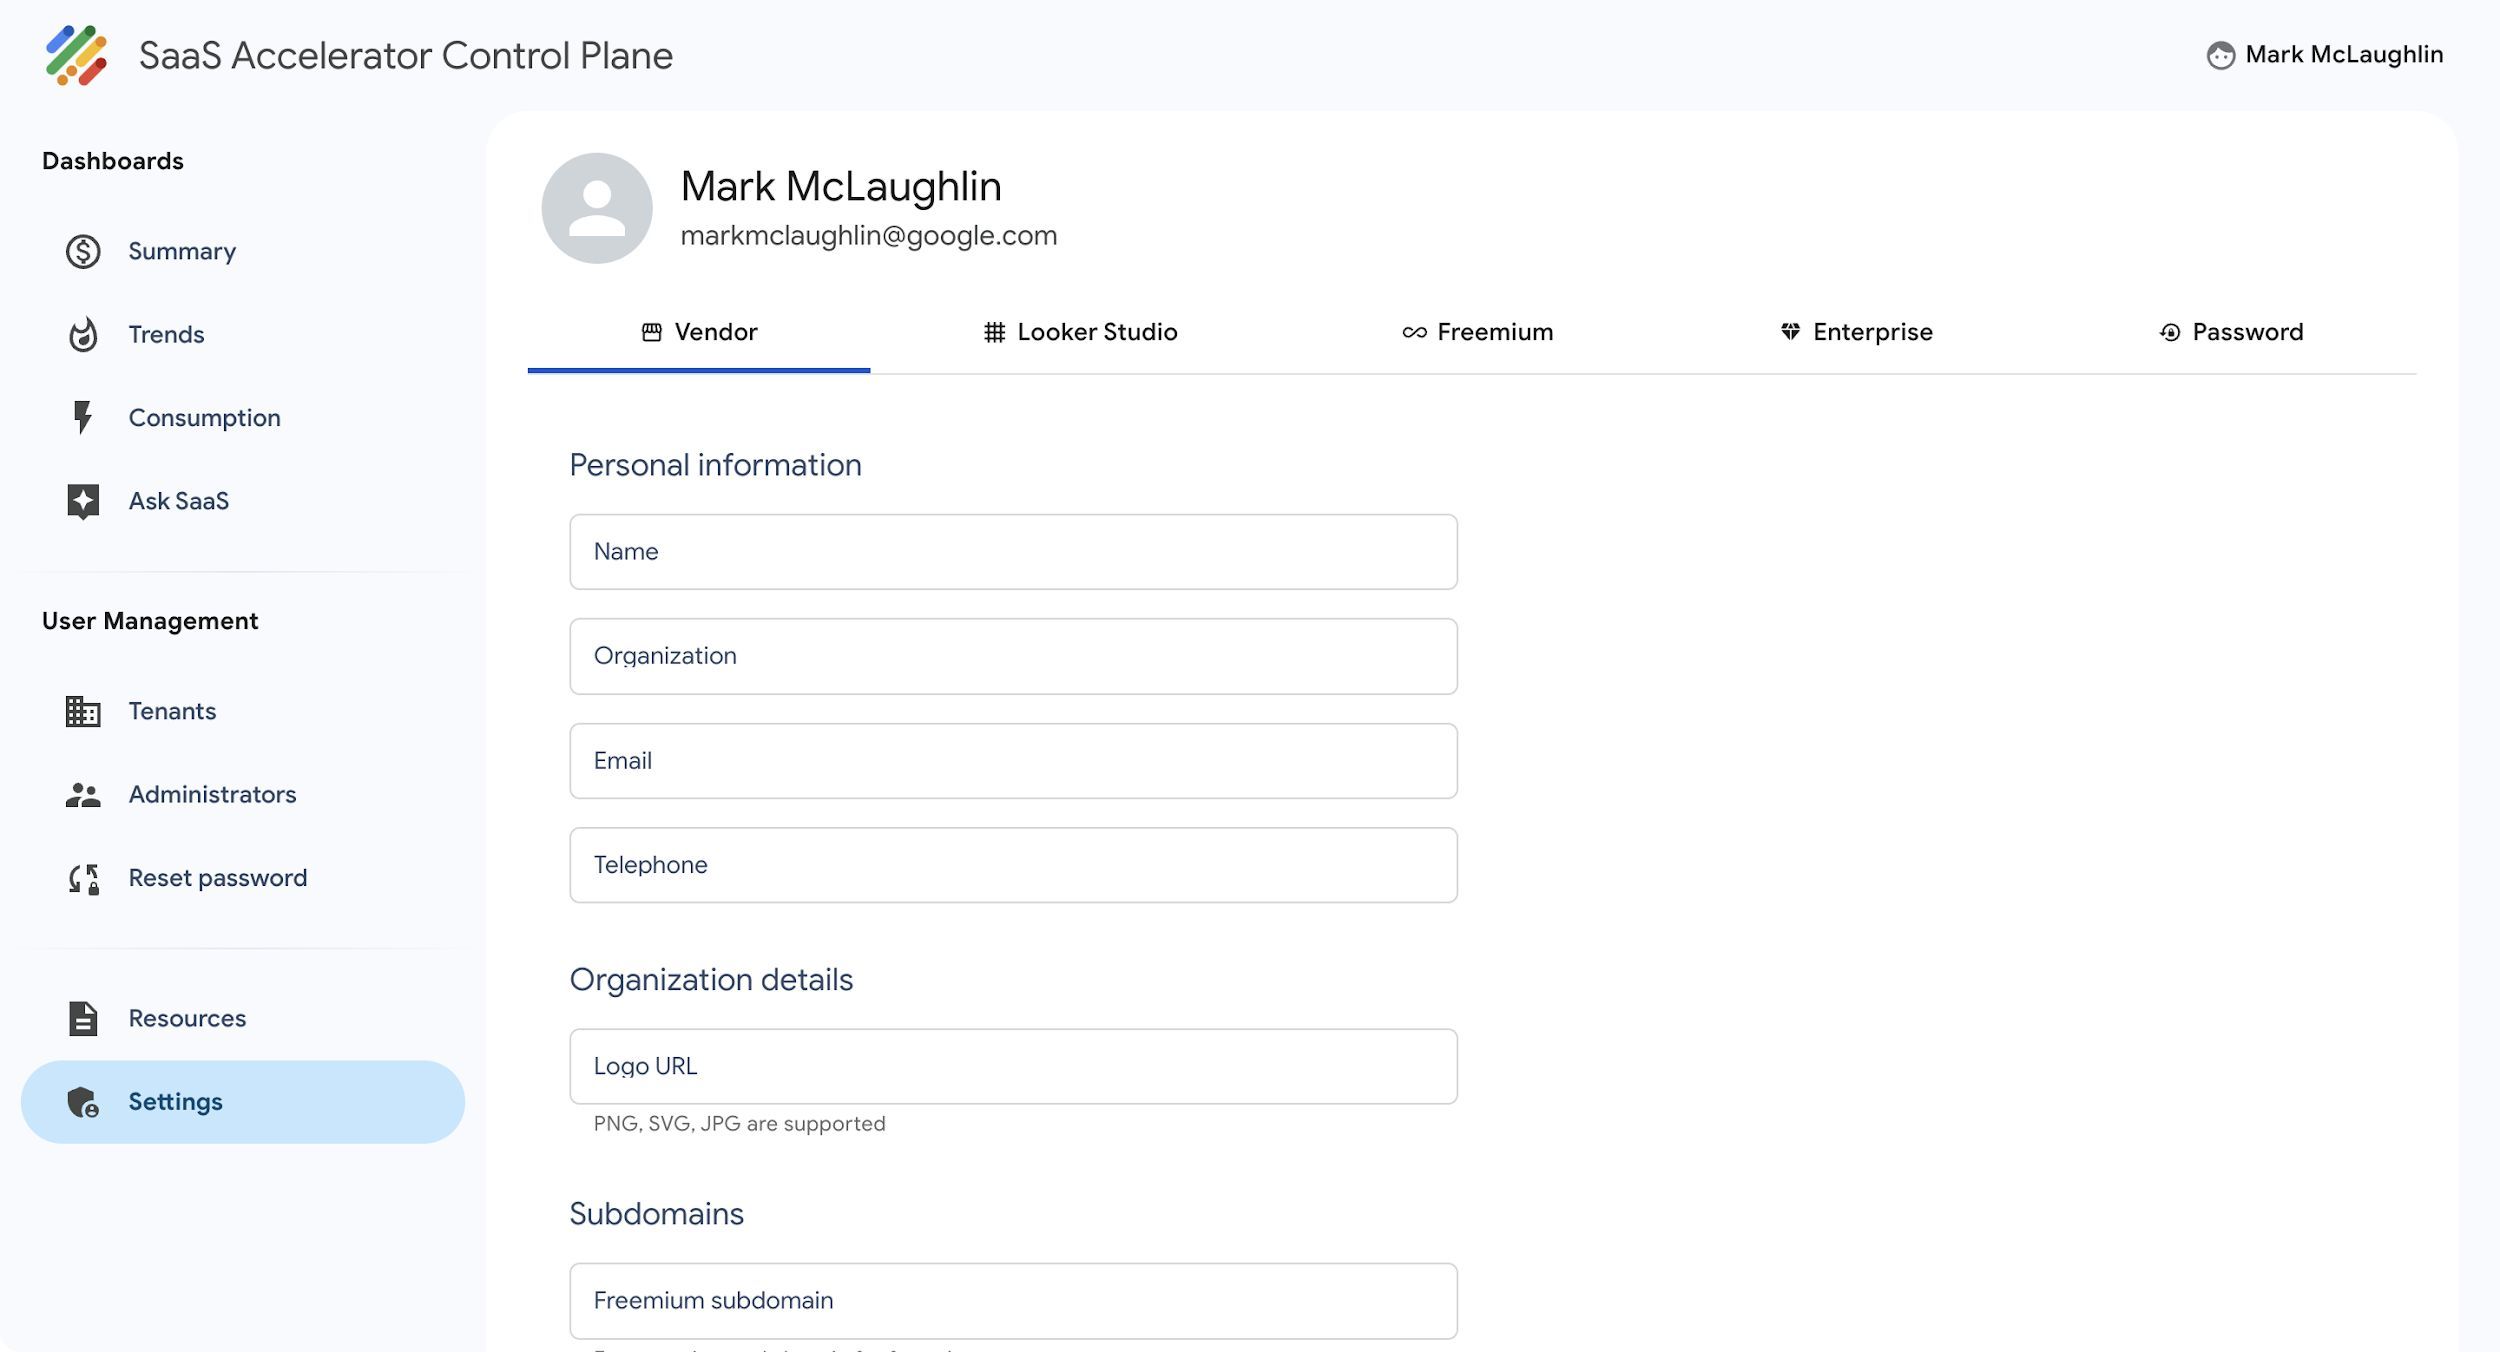Image resolution: width=2500 pixels, height=1352 pixels.
Task: Click the profile placeholder avatar image
Action: (597, 207)
